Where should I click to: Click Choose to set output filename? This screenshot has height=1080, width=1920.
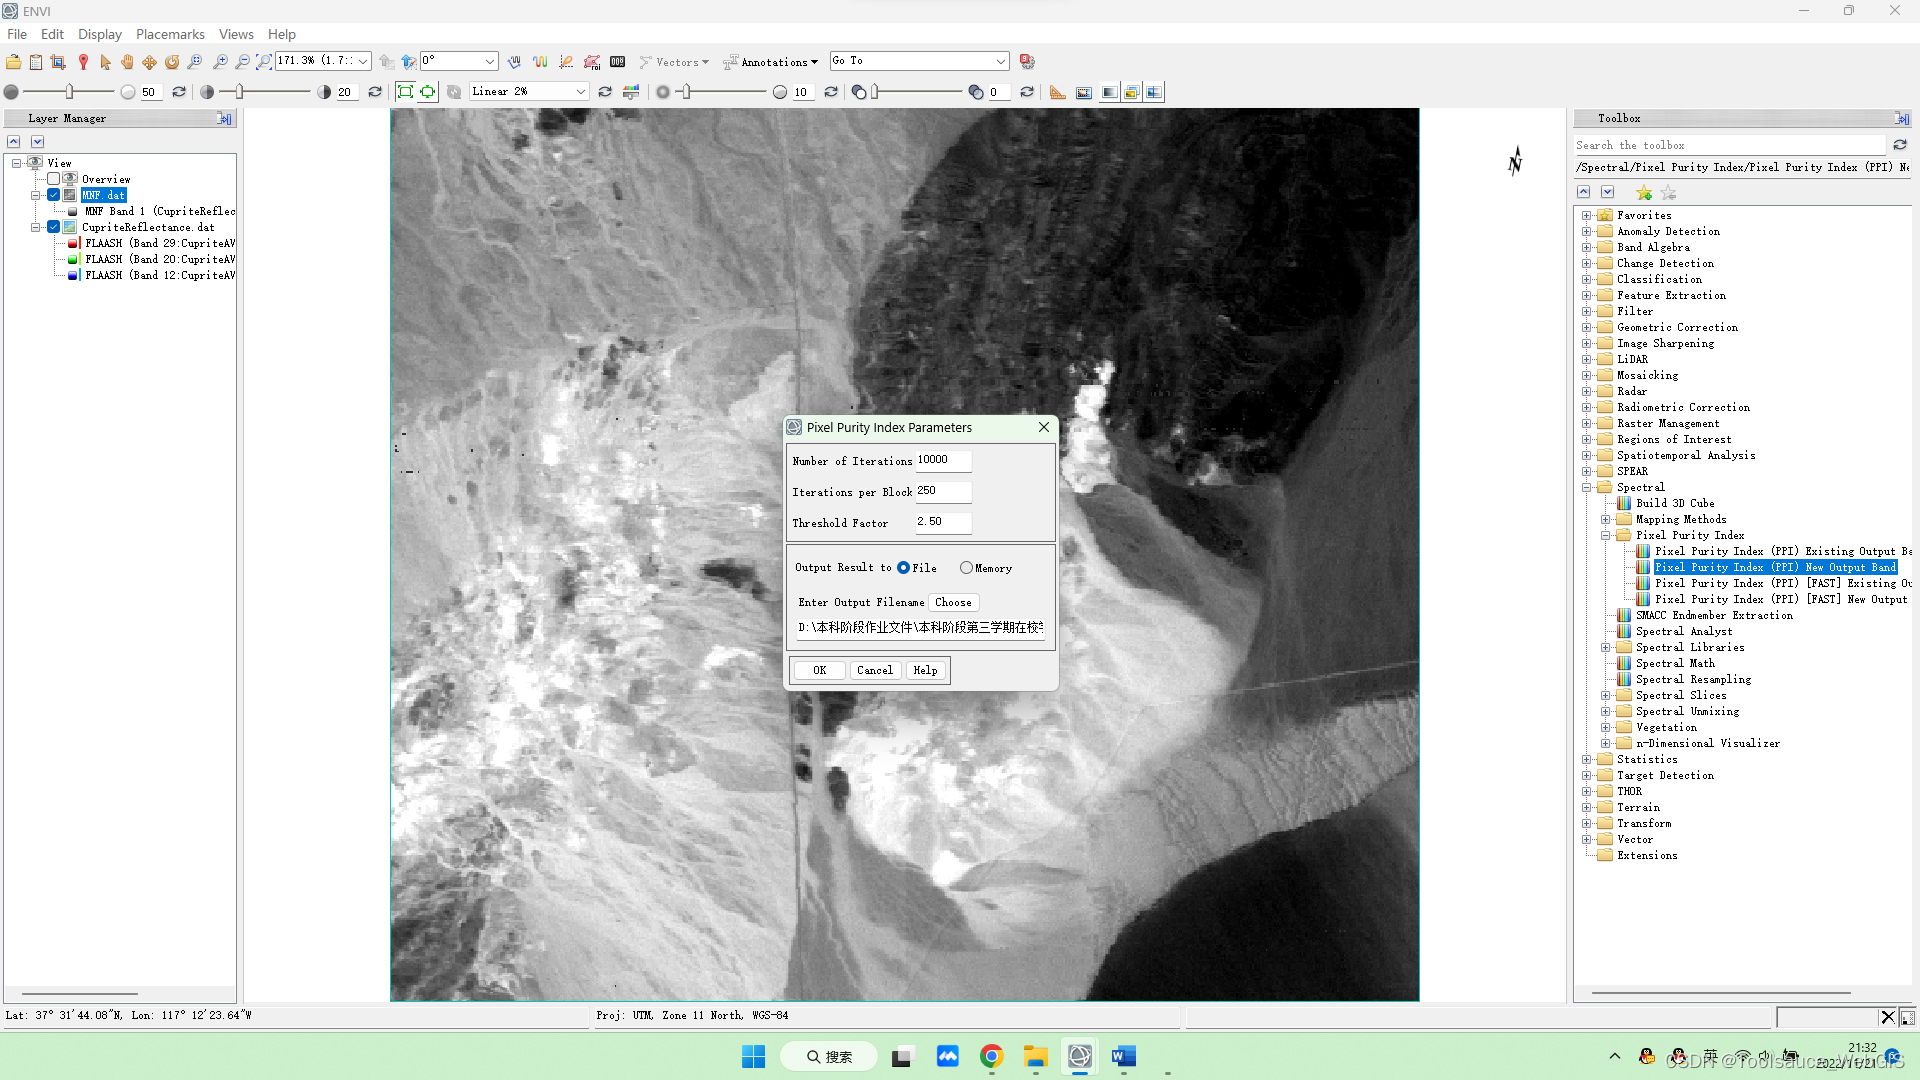tap(952, 602)
